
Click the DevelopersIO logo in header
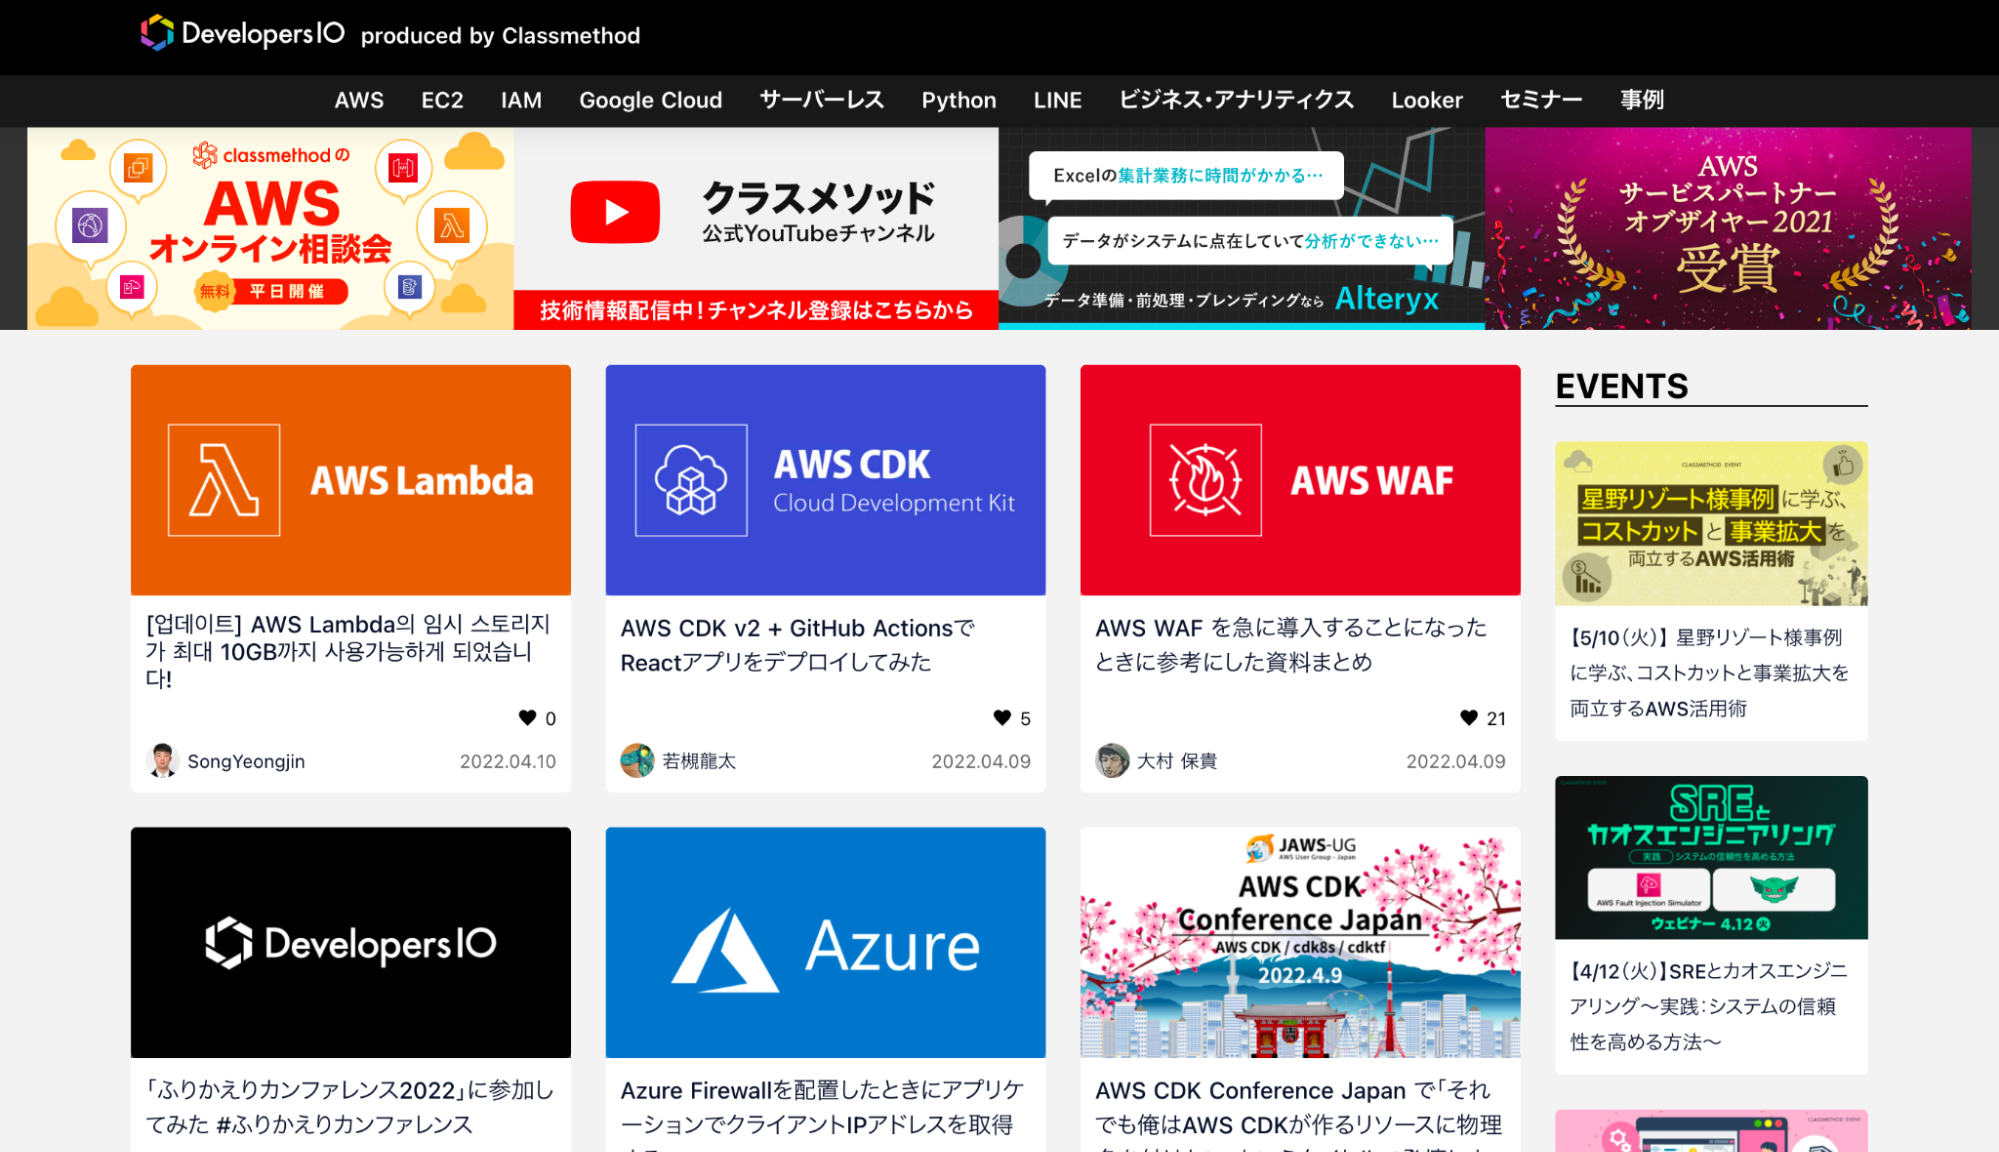(x=243, y=33)
